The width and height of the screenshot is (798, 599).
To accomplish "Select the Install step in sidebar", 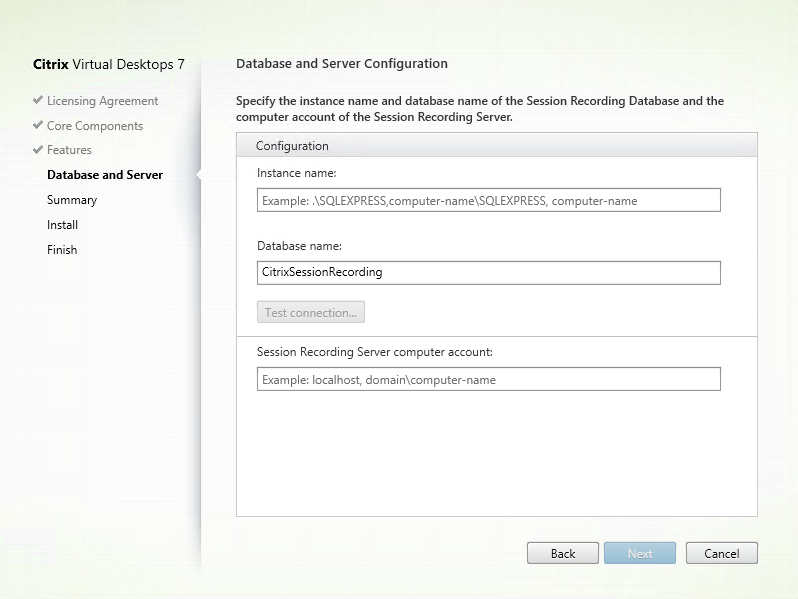I will pos(62,225).
